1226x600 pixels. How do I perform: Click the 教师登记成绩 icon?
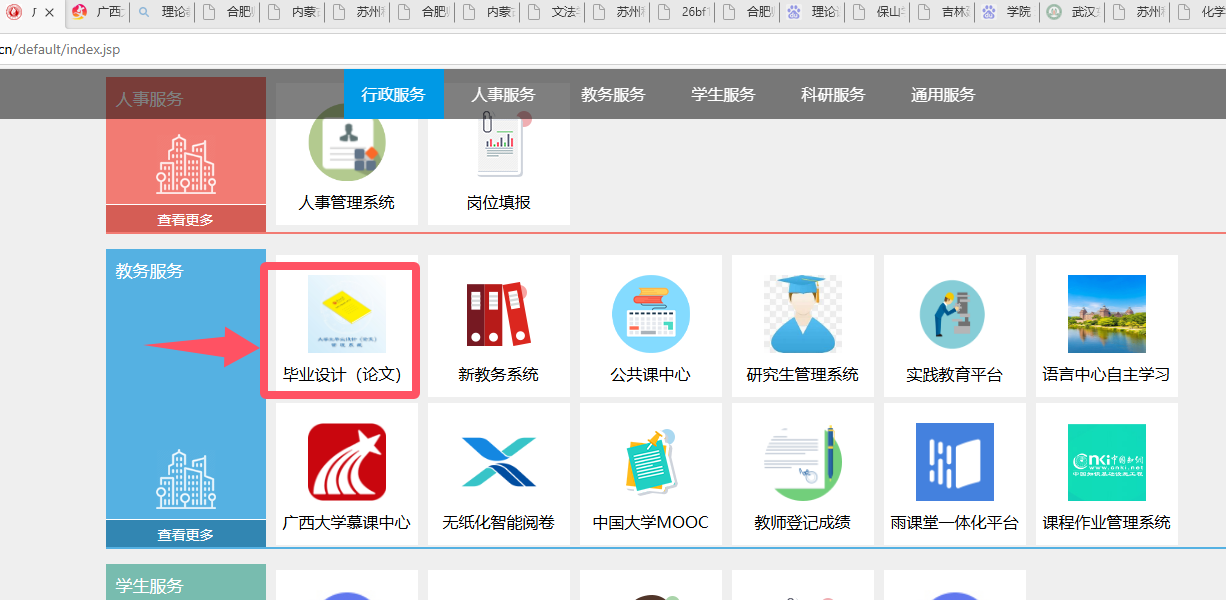point(802,462)
